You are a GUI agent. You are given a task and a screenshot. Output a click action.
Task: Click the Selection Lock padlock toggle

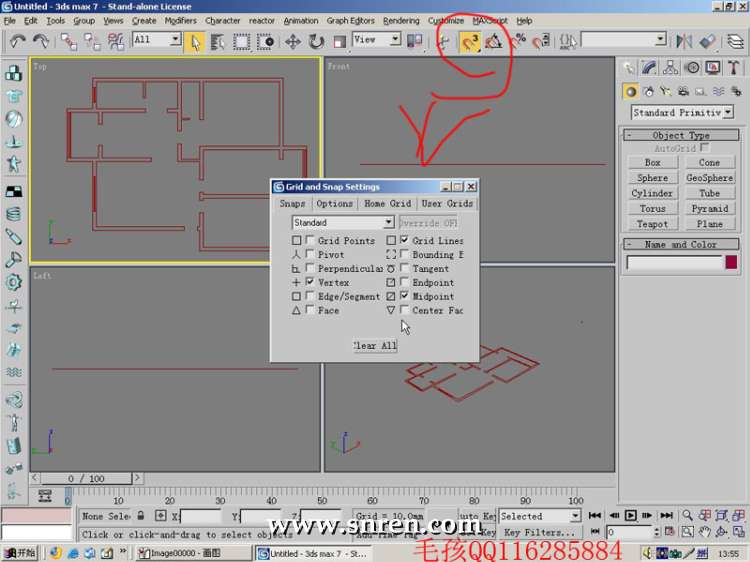click(x=141, y=516)
